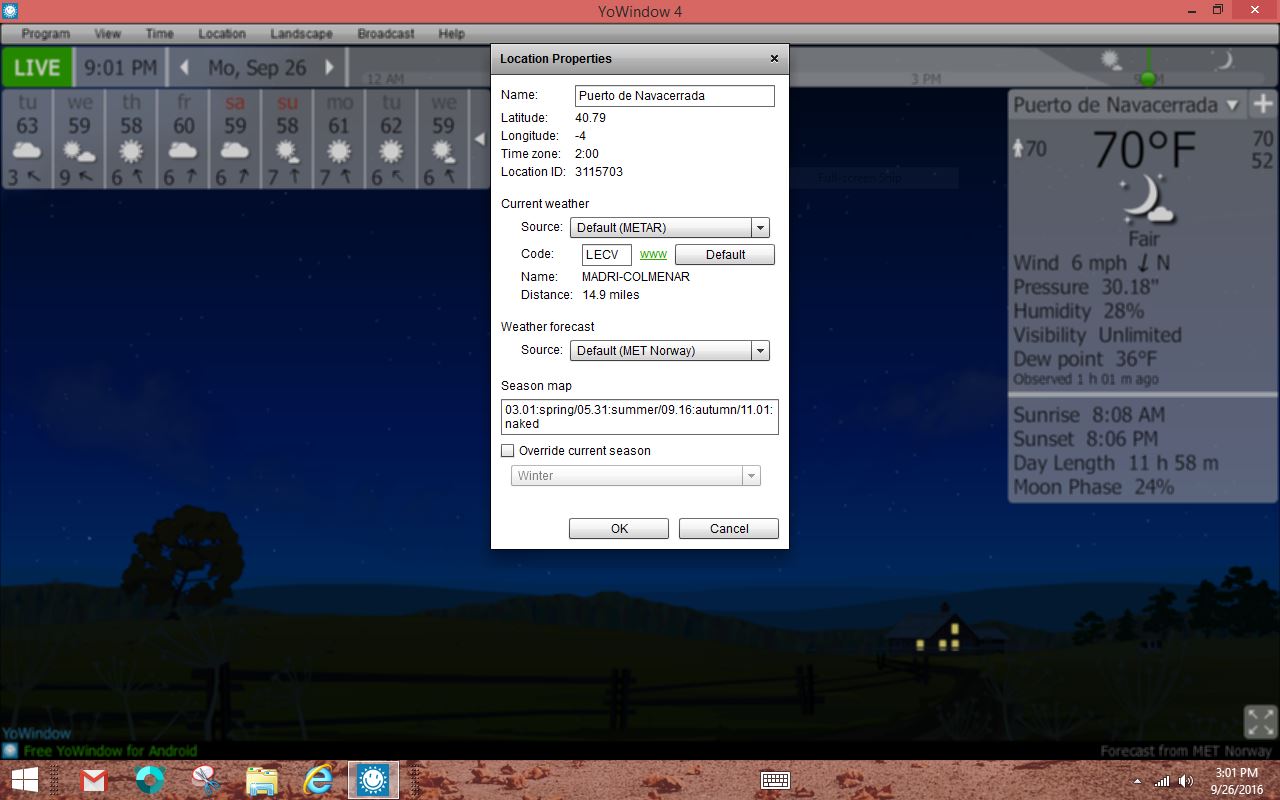Go to next day arrow
Screen dimensions: 1280x800
tap(329, 68)
